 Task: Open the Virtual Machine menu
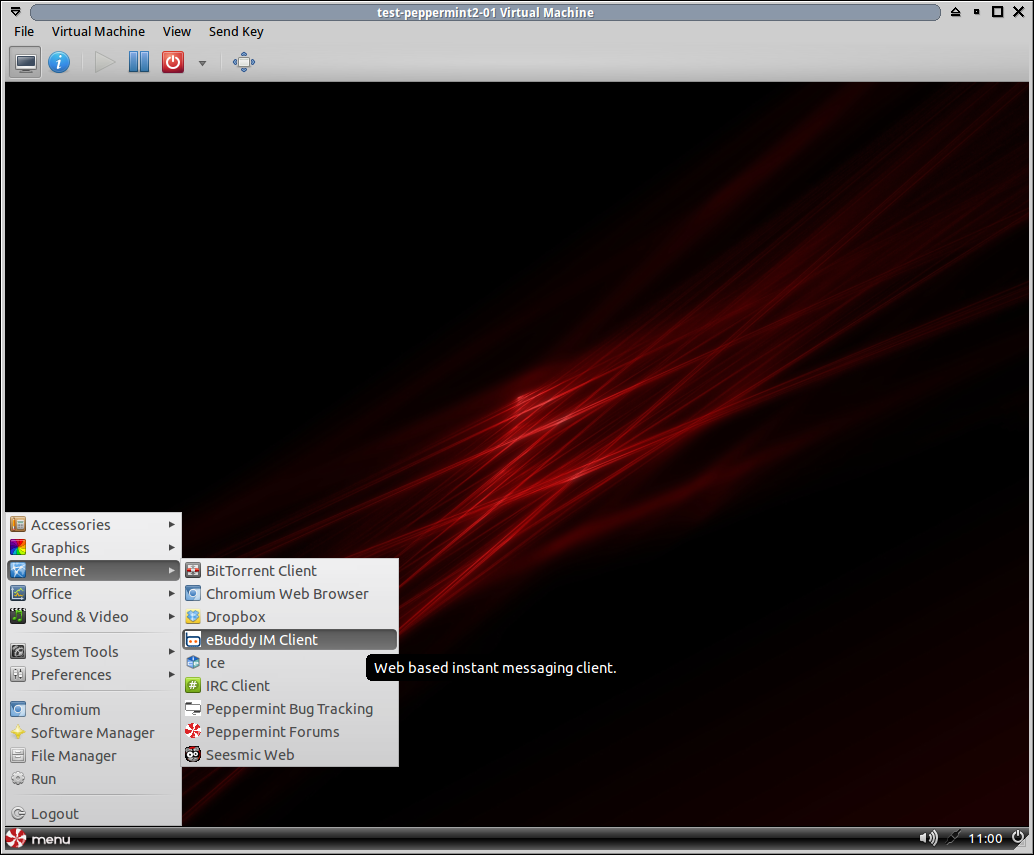98,32
